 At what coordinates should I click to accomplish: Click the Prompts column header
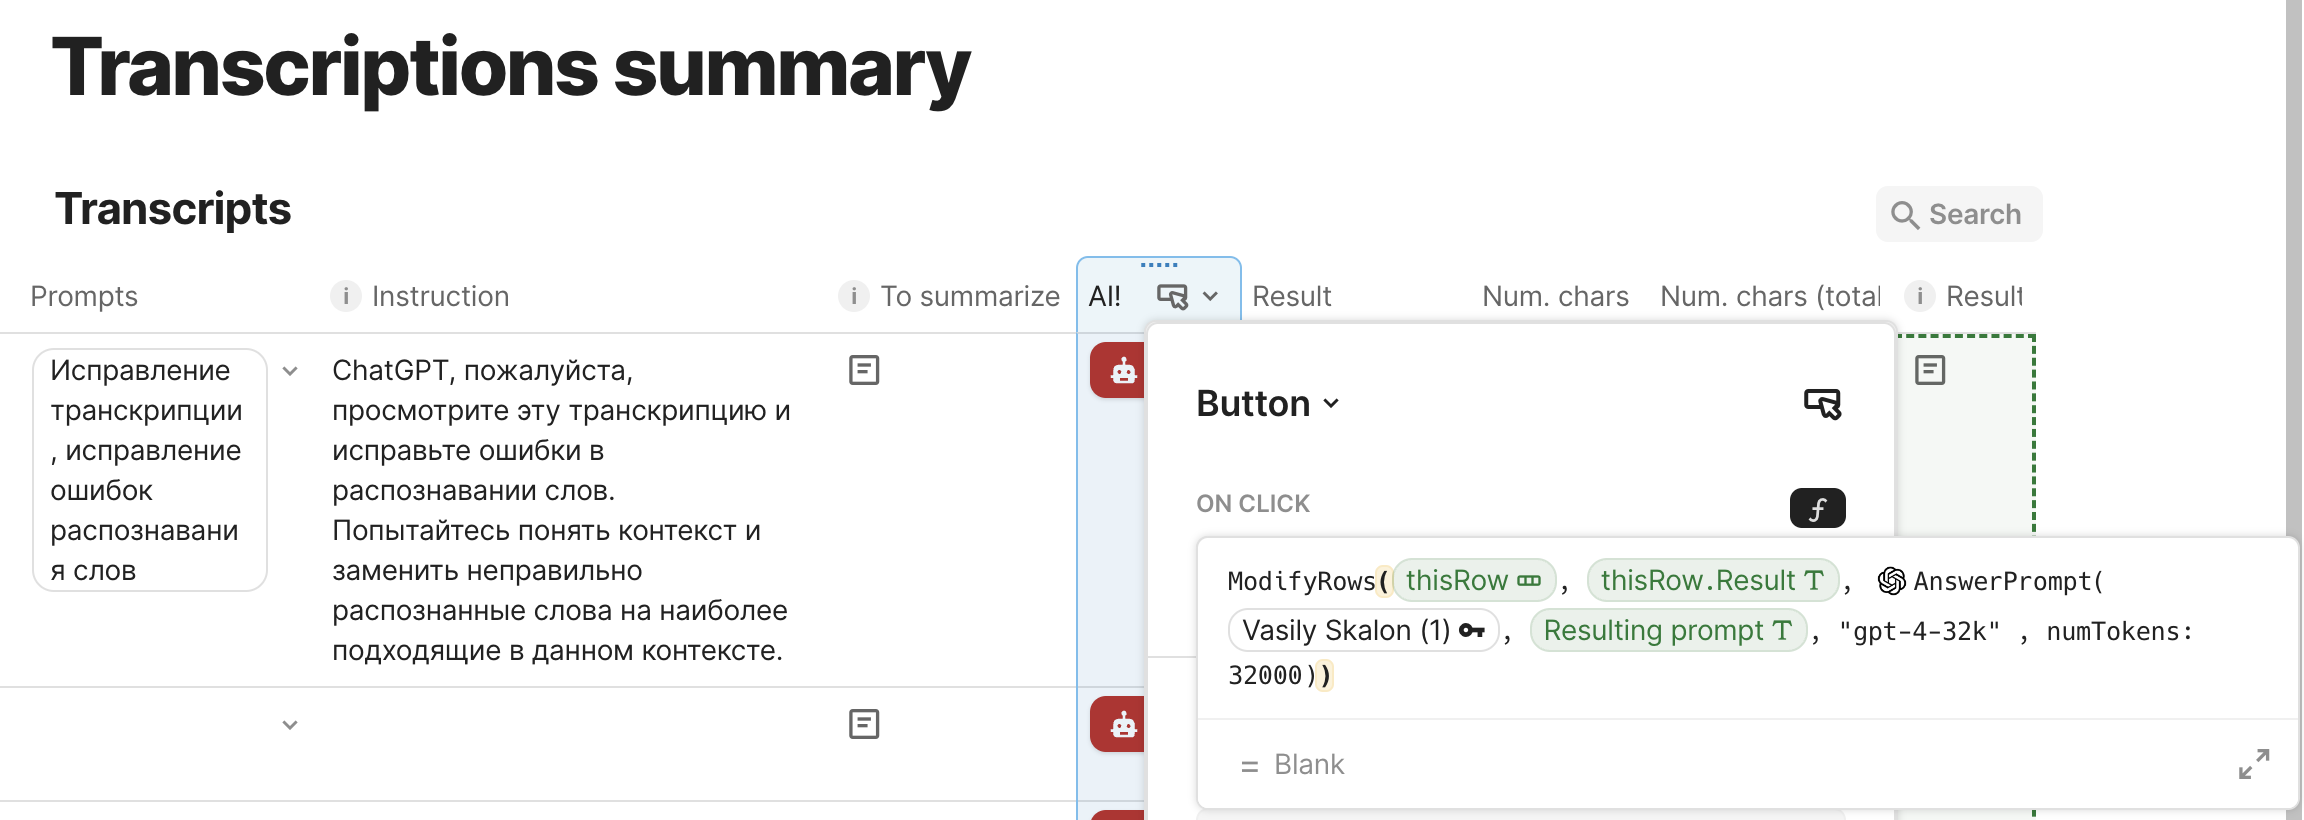[84, 296]
